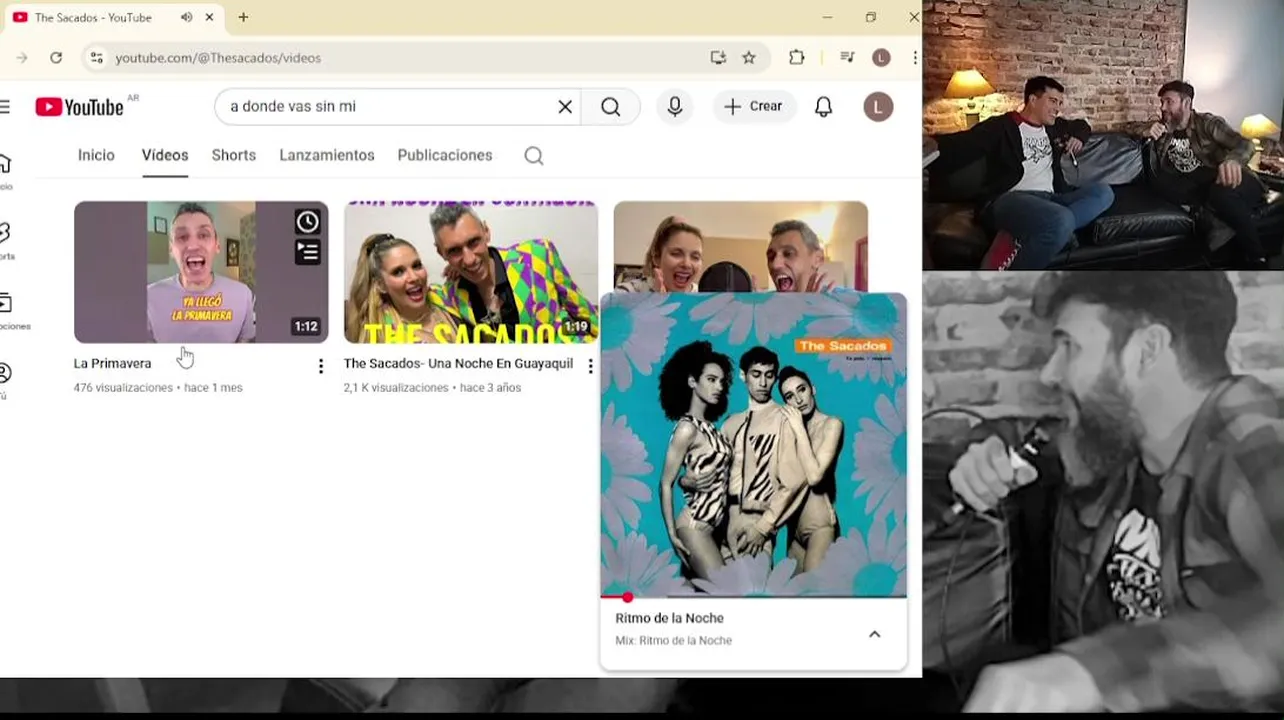Switch to the Inicio channel tab
The width and height of the screenshot is (1284, 720).
tap(96, 156)
